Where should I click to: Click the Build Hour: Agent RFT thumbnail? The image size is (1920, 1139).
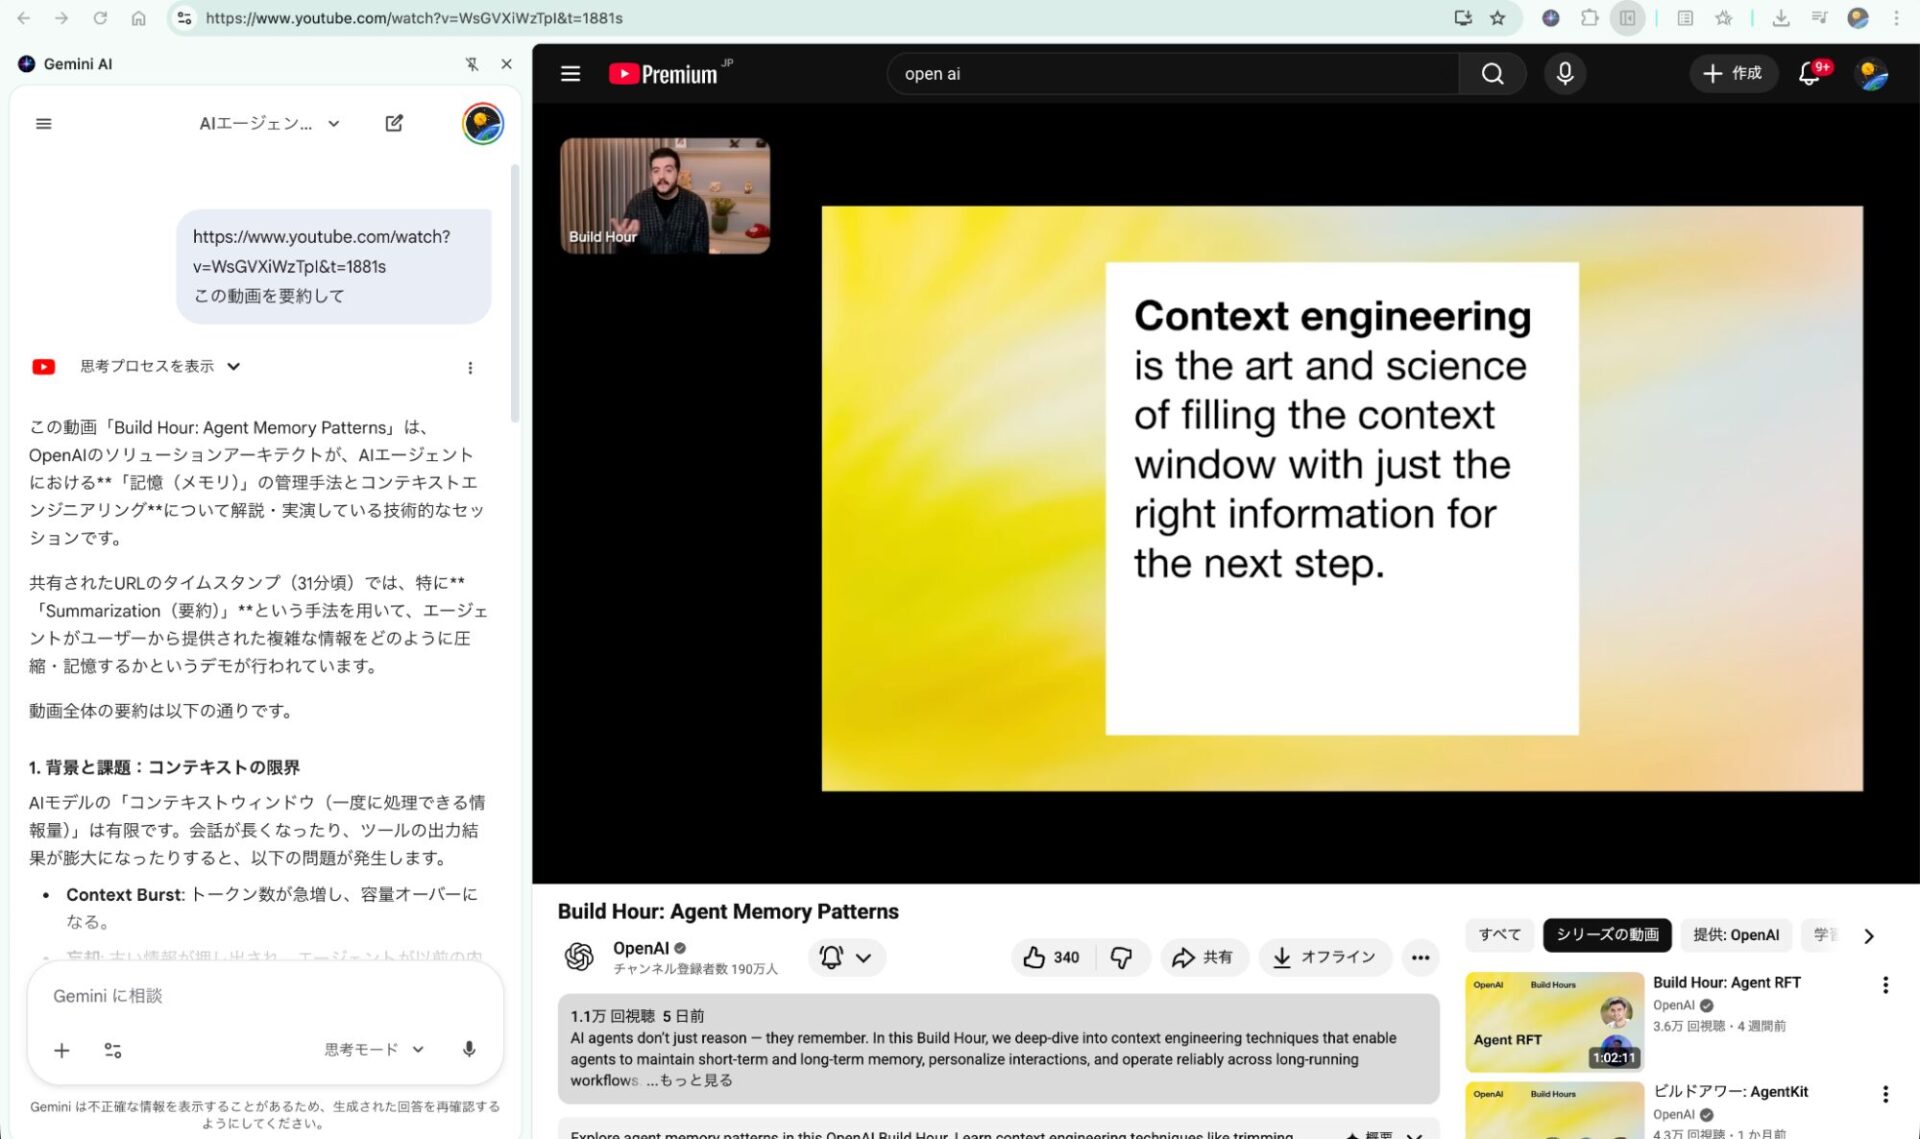(1553, 1020)
